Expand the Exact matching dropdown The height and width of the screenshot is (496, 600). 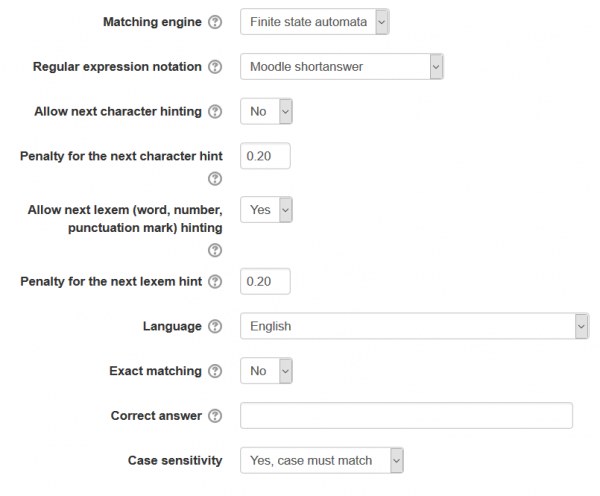[x=266, y=371]
